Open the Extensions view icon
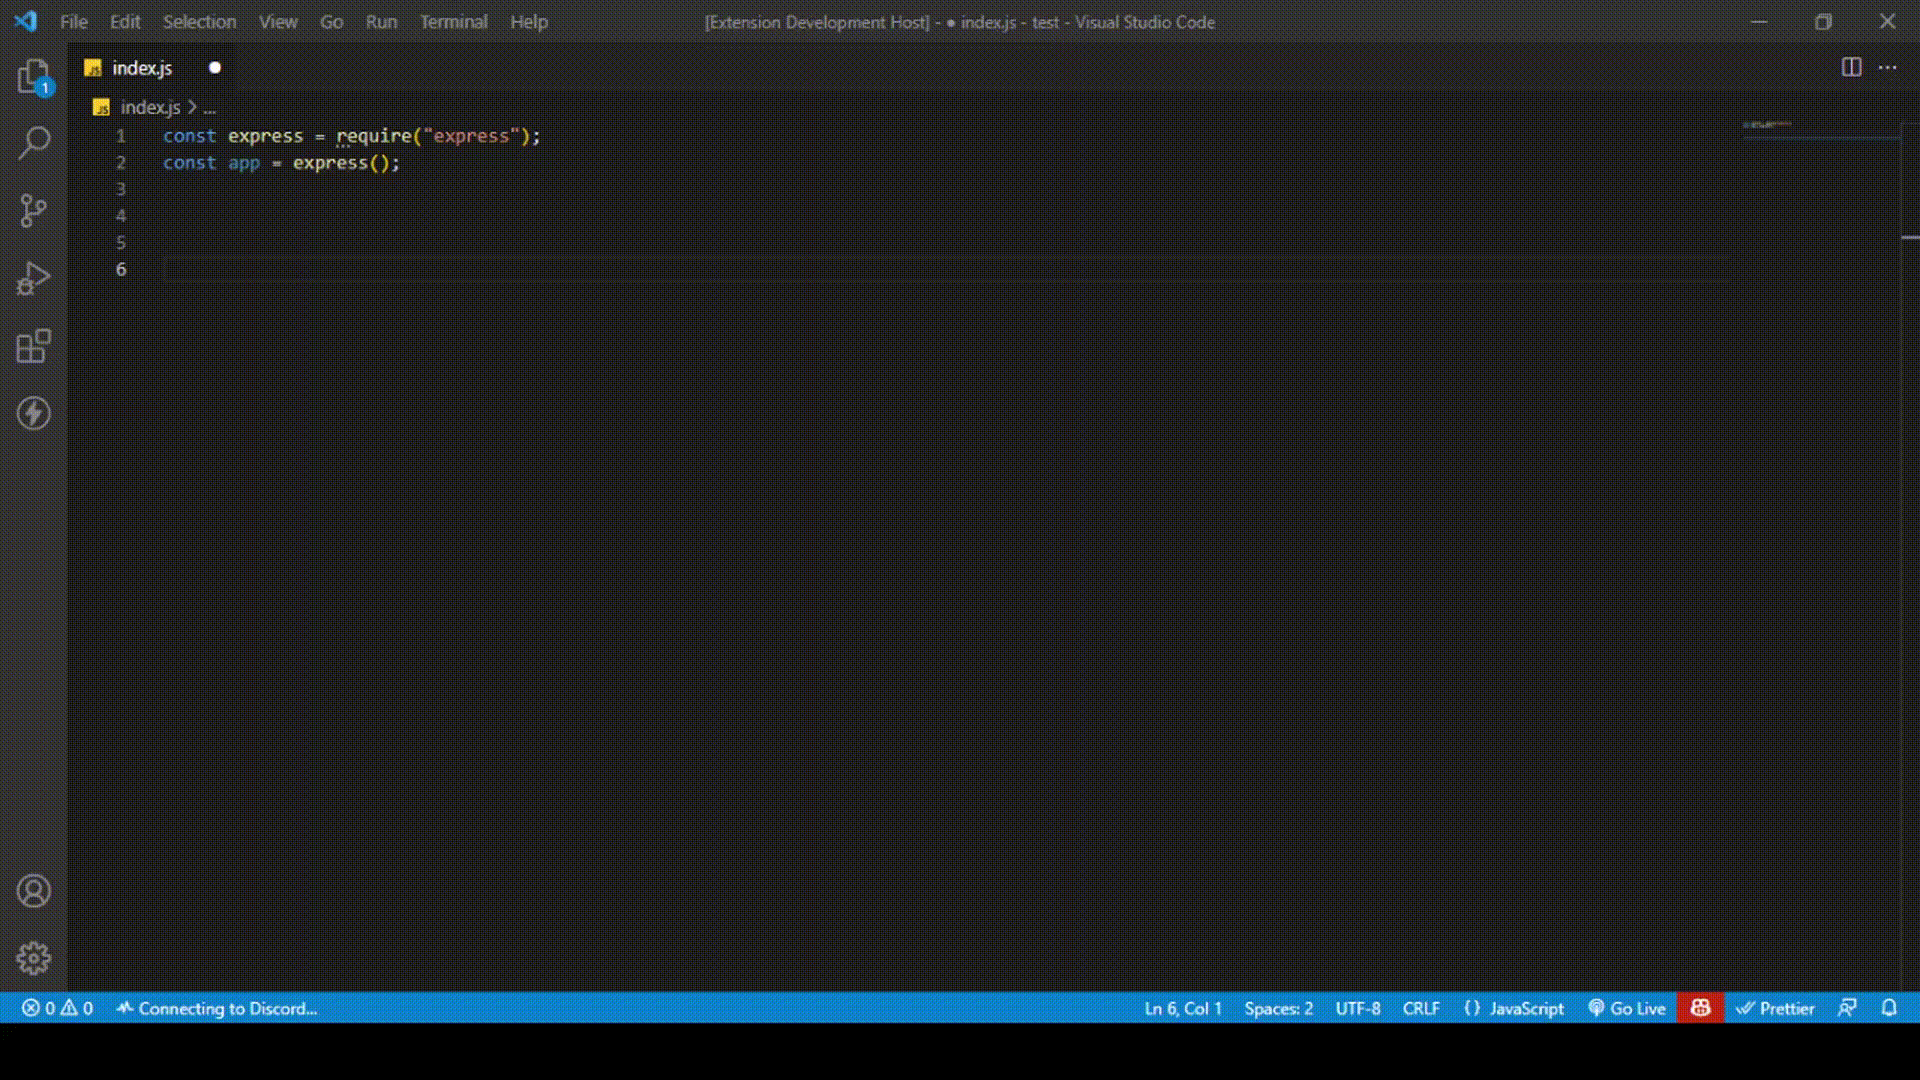This screenshot has height=1080, width=1920. point(33,346)
